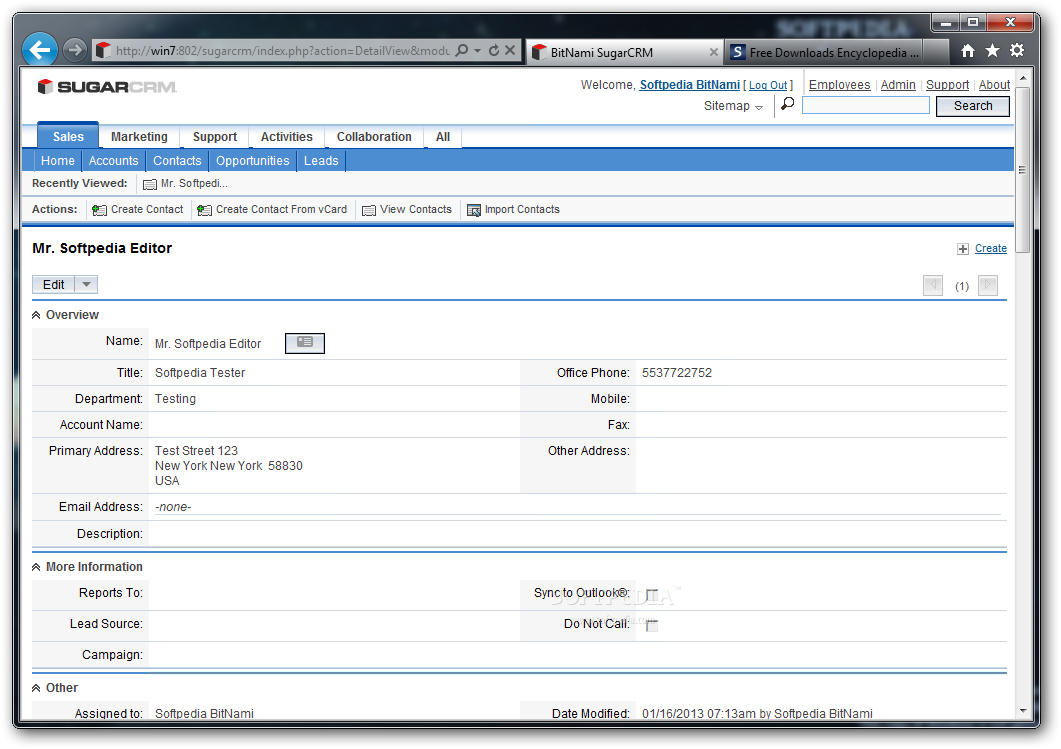The width and height of the screenshot is (1061, 749).
Task: Click the Edit button
Action: [53, 285]
